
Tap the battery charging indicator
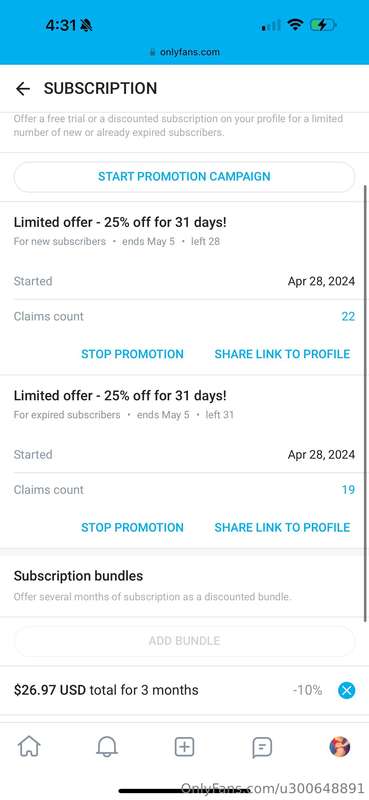[x=323, y=25]
